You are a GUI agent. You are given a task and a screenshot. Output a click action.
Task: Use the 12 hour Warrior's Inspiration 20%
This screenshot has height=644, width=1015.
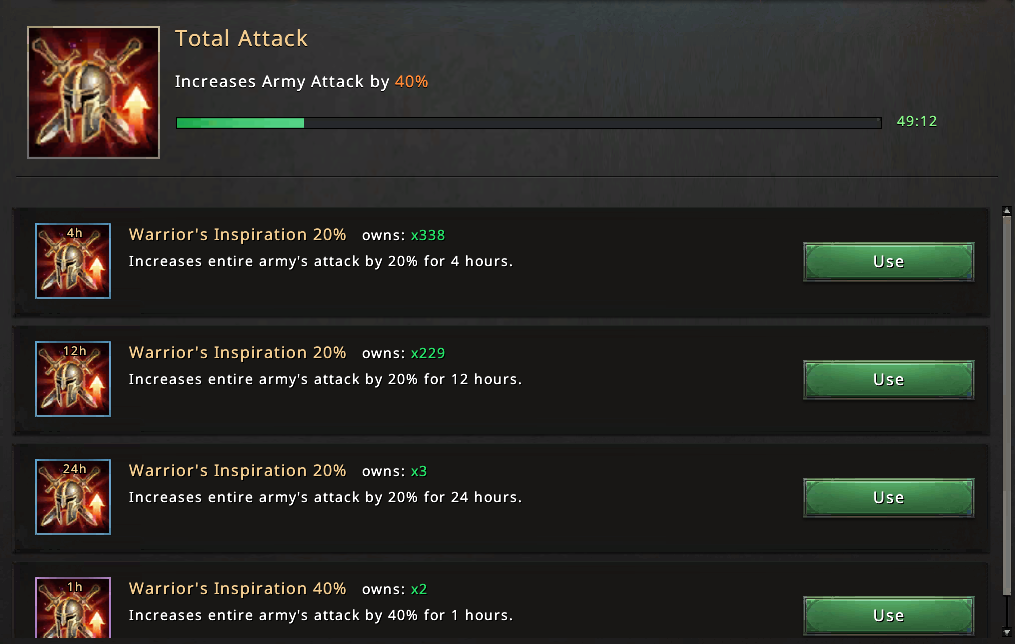pos(888,379)
